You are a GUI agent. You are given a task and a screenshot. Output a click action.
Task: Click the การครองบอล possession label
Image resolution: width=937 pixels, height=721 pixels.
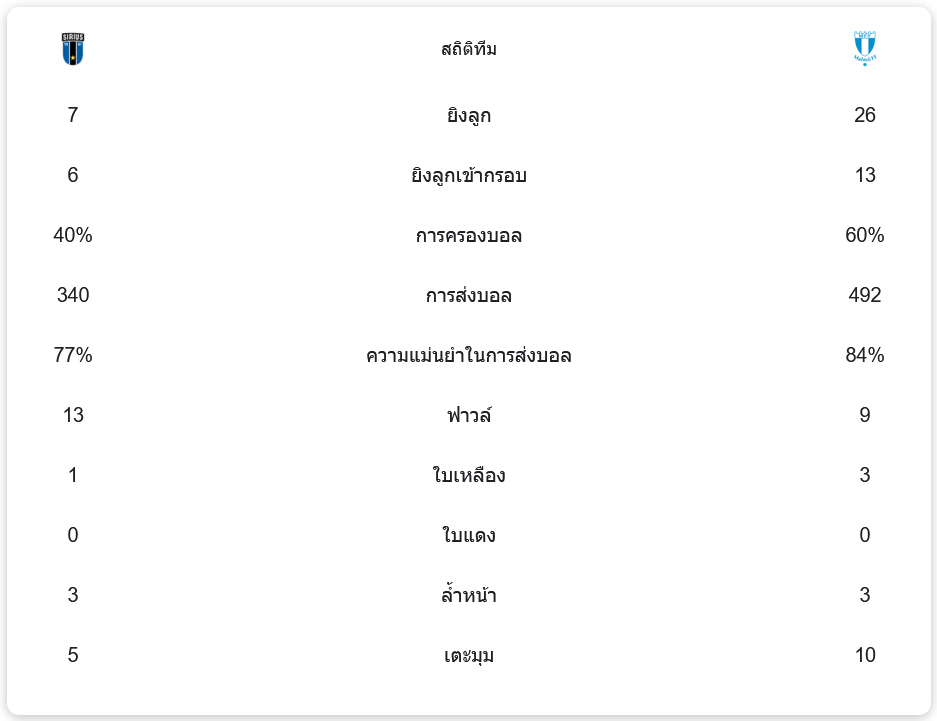pos(468,236)
